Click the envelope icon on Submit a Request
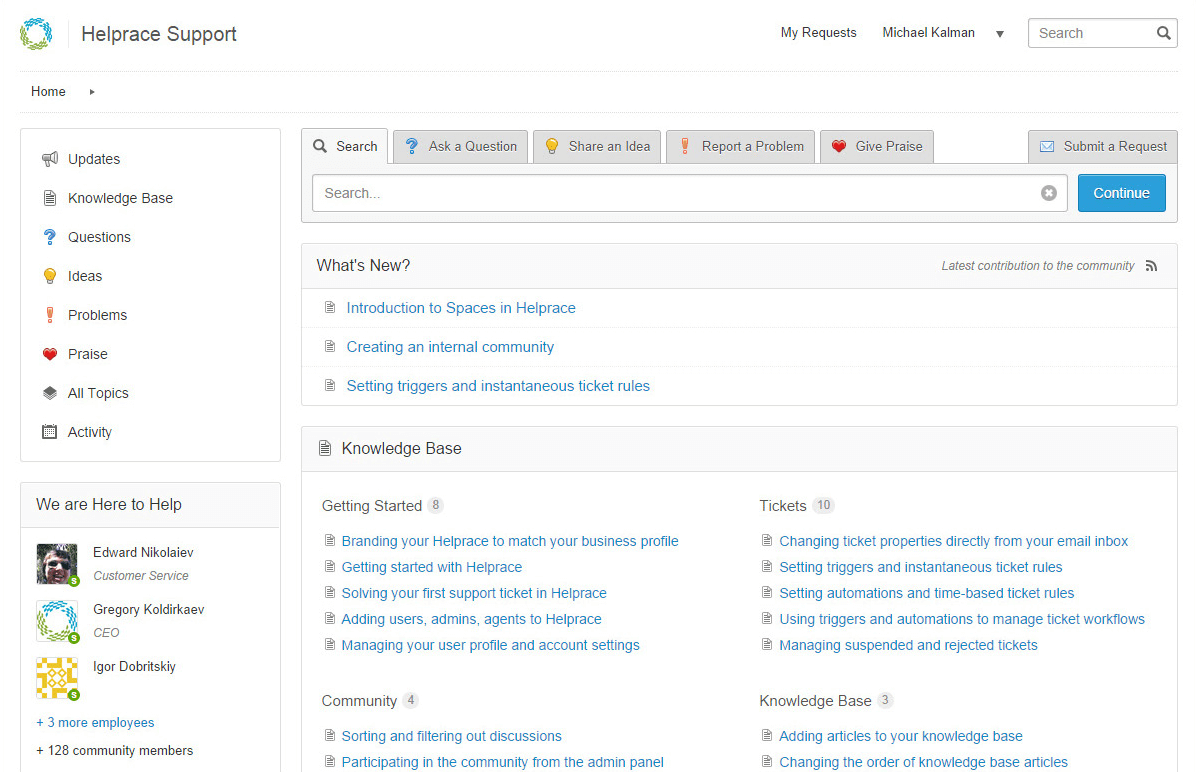Image resolution: width=1197 pixels, height=772 pixels. [x=1047, y=147]
